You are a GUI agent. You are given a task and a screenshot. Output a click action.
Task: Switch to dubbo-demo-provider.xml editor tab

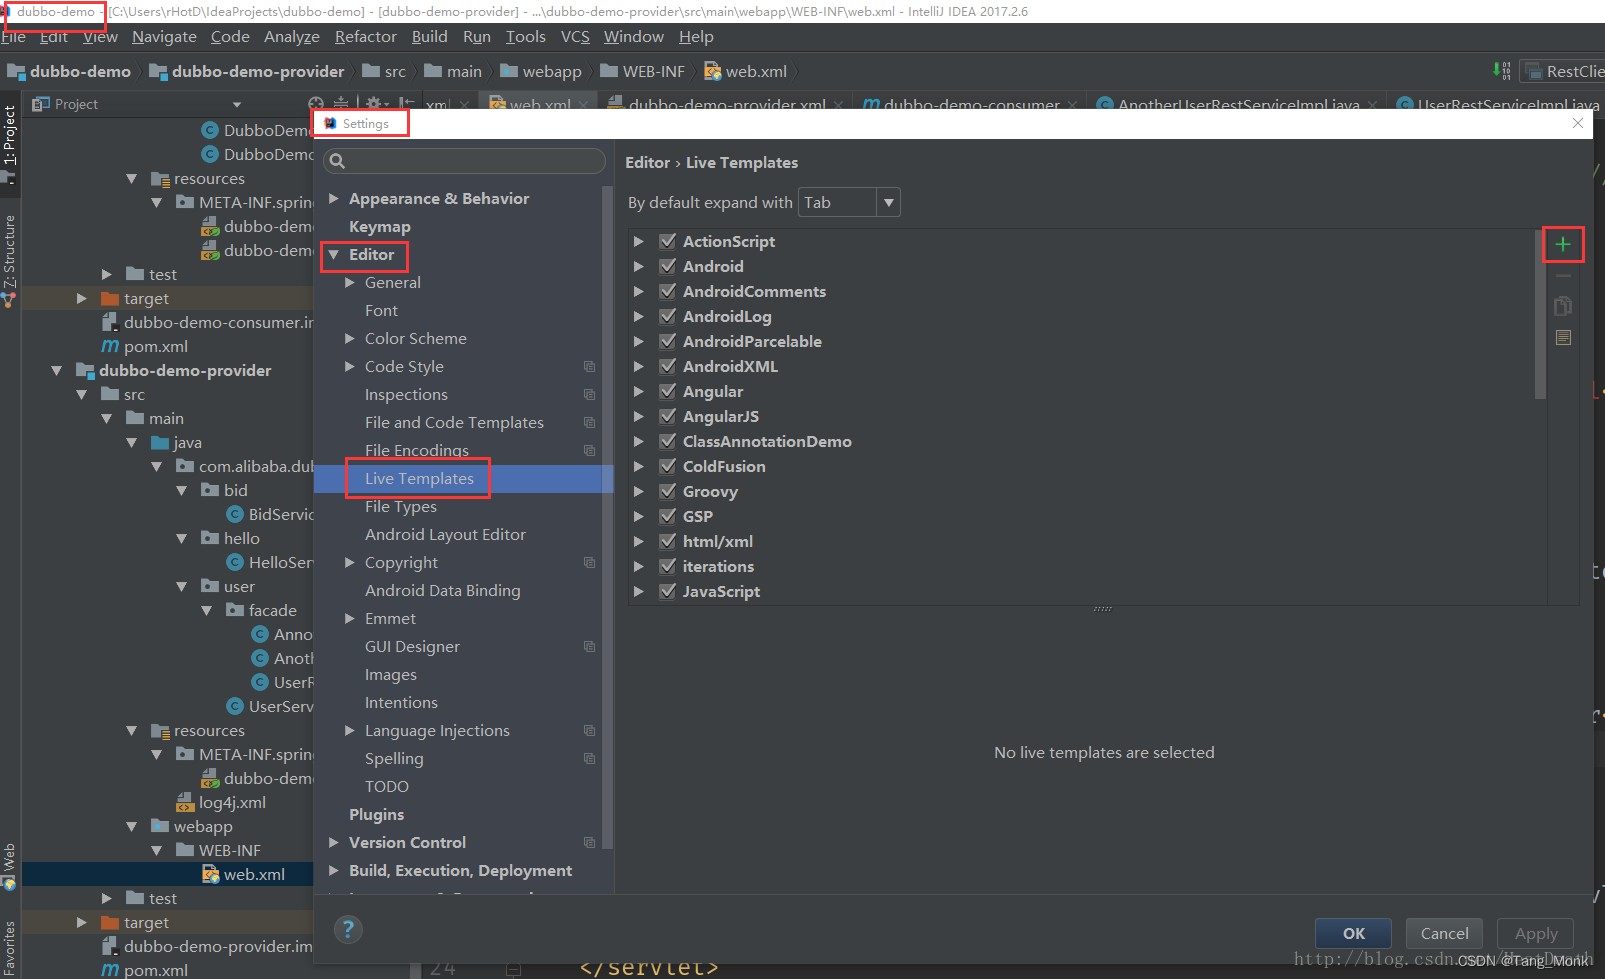point(725,104)
